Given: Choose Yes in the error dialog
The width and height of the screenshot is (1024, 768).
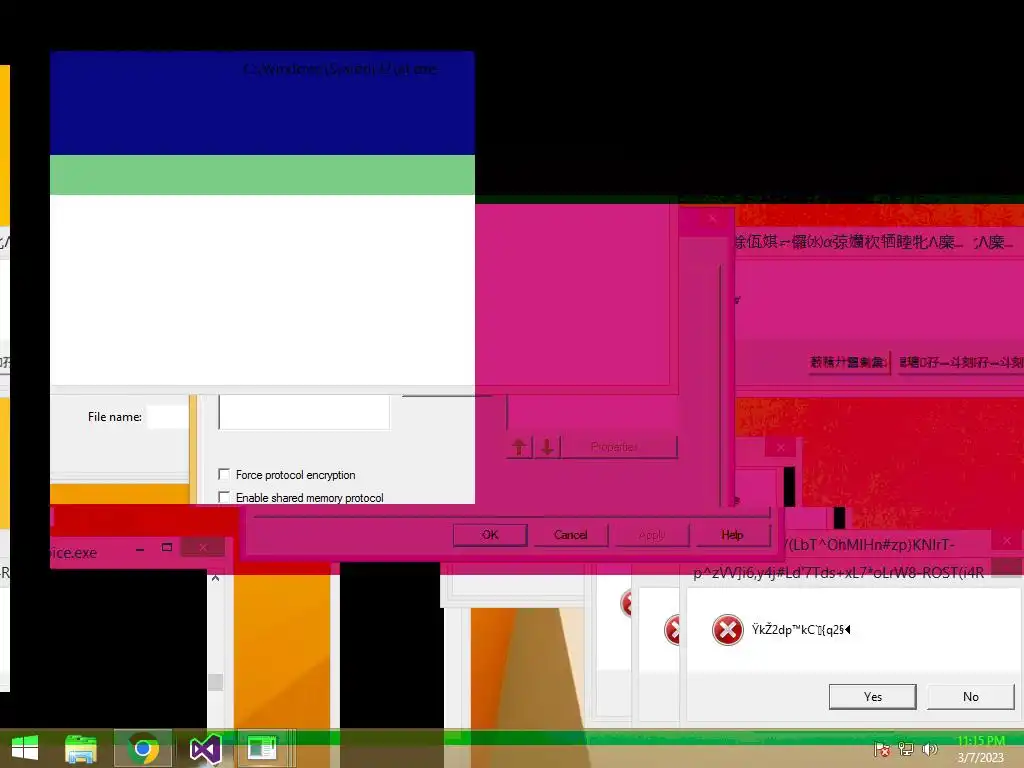Looking at the screenshot, I should (872, 697).
